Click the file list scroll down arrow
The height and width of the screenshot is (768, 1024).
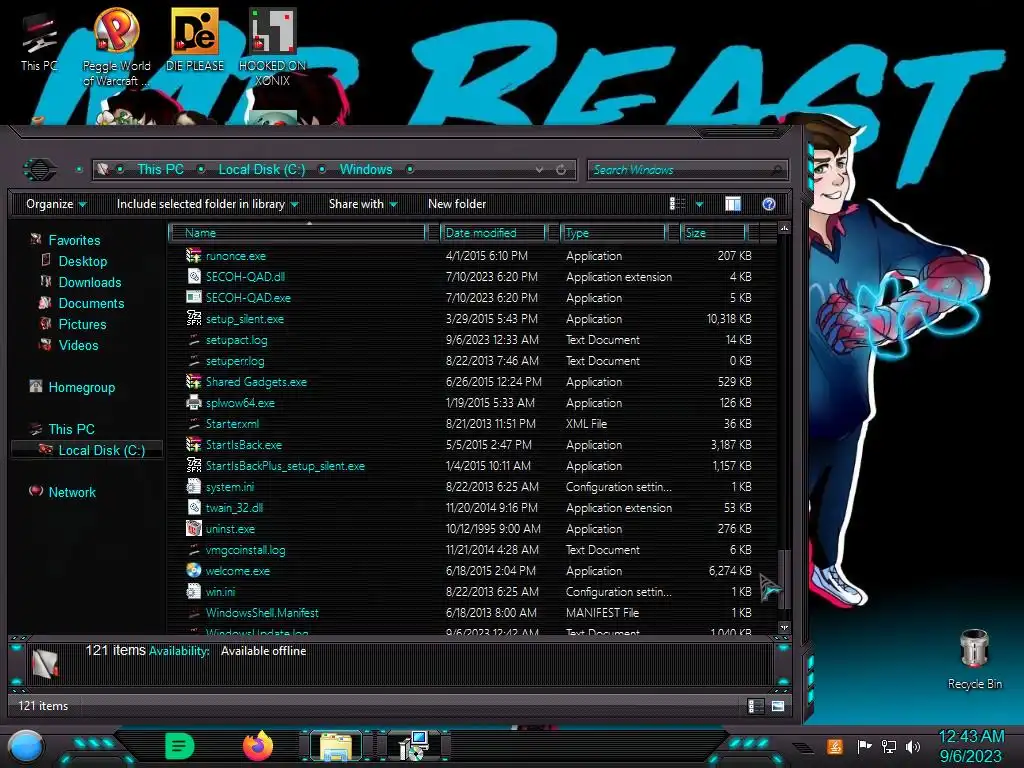784,628
